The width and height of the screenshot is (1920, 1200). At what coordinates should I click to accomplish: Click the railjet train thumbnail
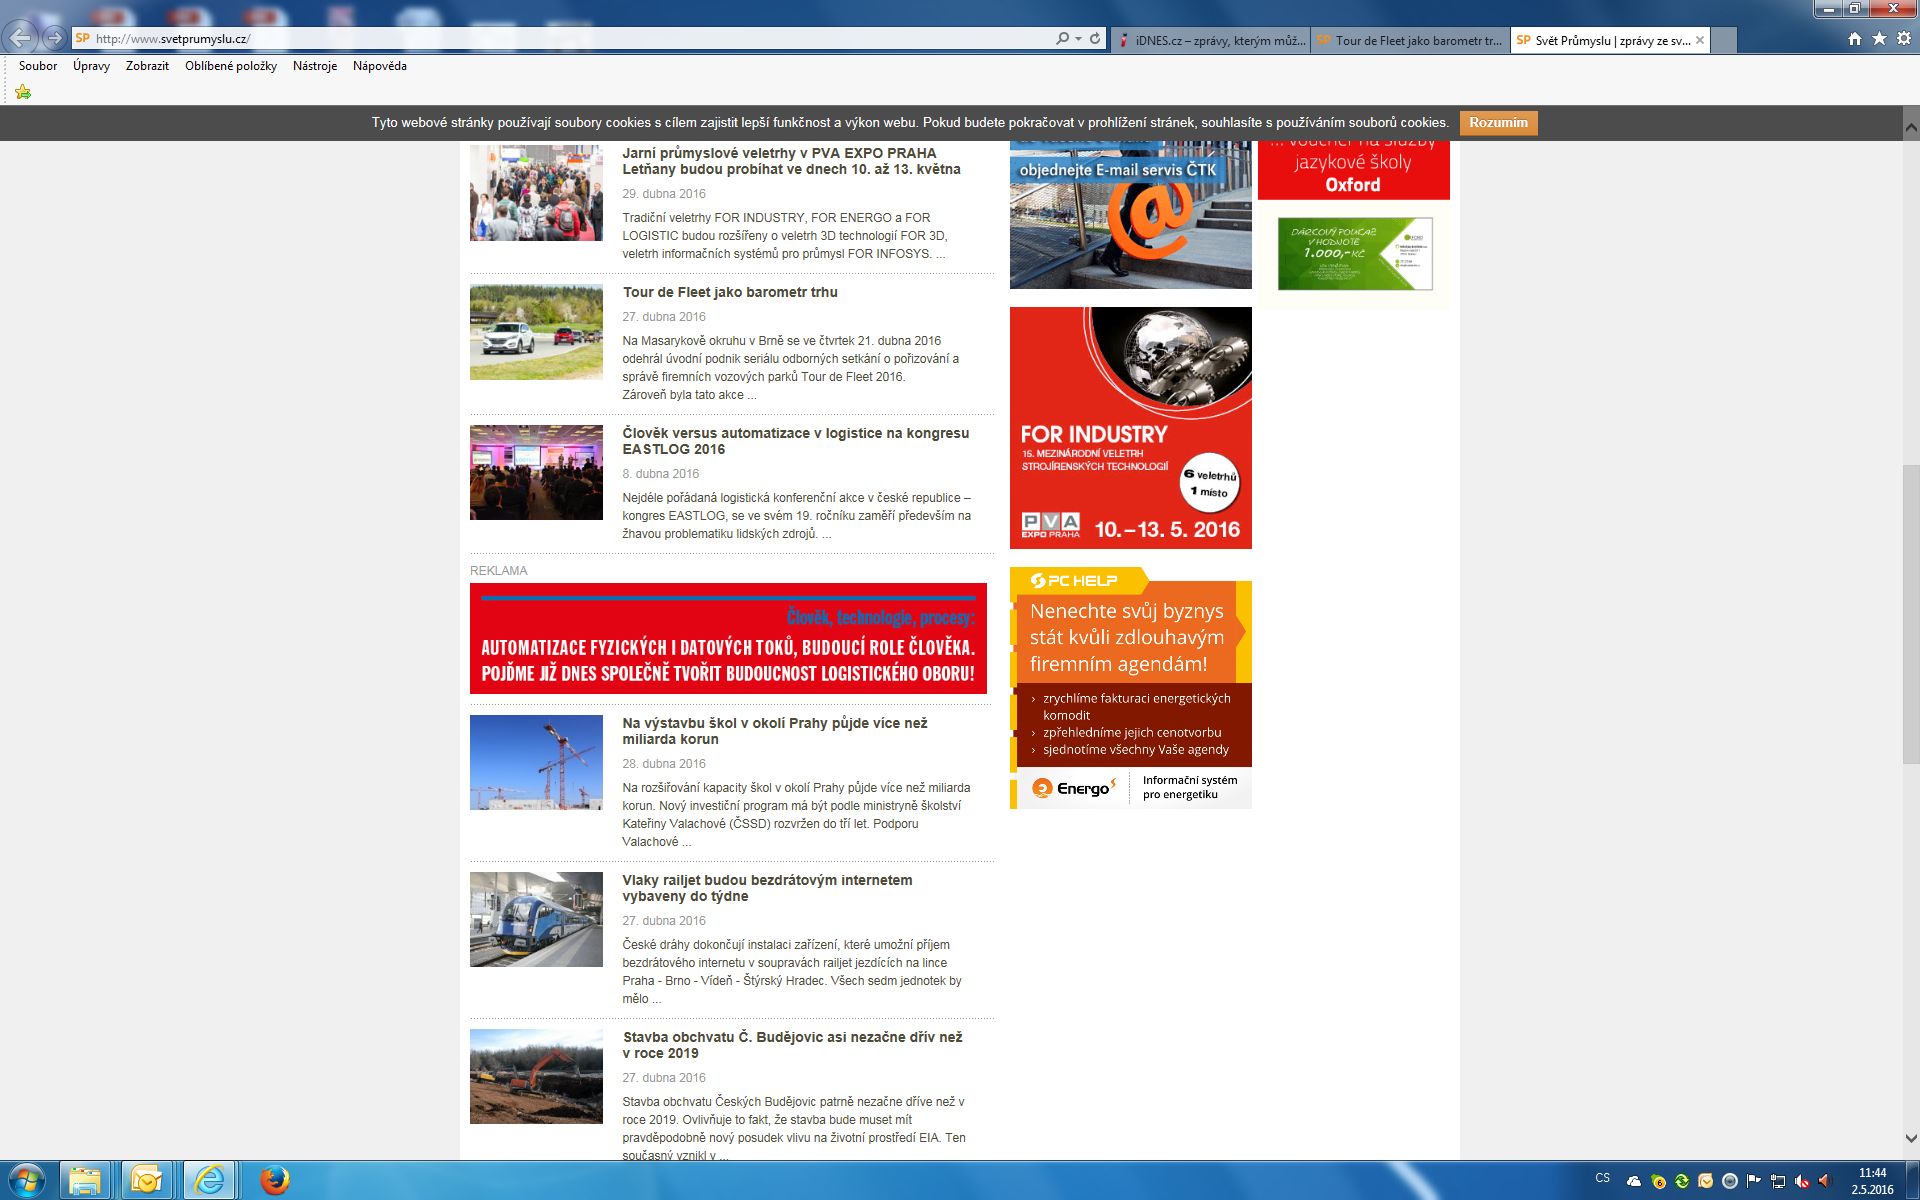click(x=536, y=919)
